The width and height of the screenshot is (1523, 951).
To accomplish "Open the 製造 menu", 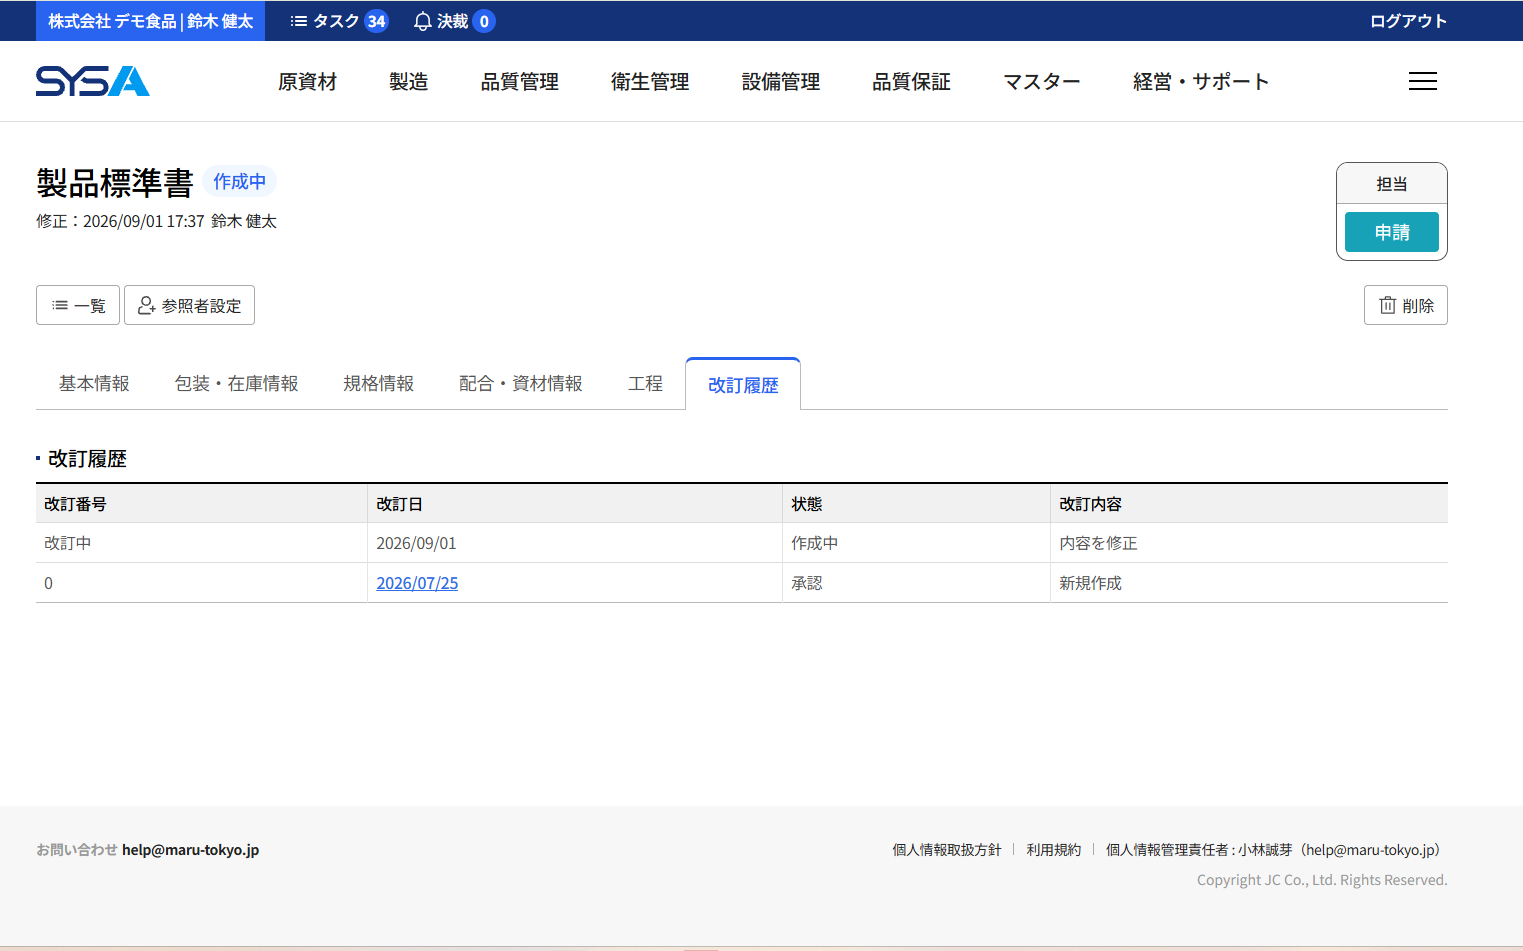I will pos(408,82).
